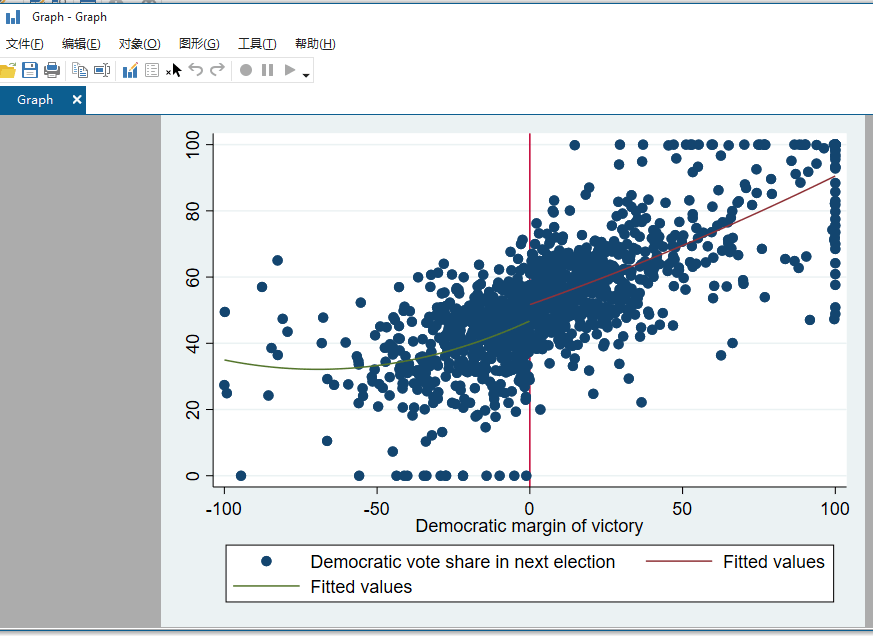Expand the play recording dropdown arrow
Viewport: 873px width, 637px height.
point(304,74)
